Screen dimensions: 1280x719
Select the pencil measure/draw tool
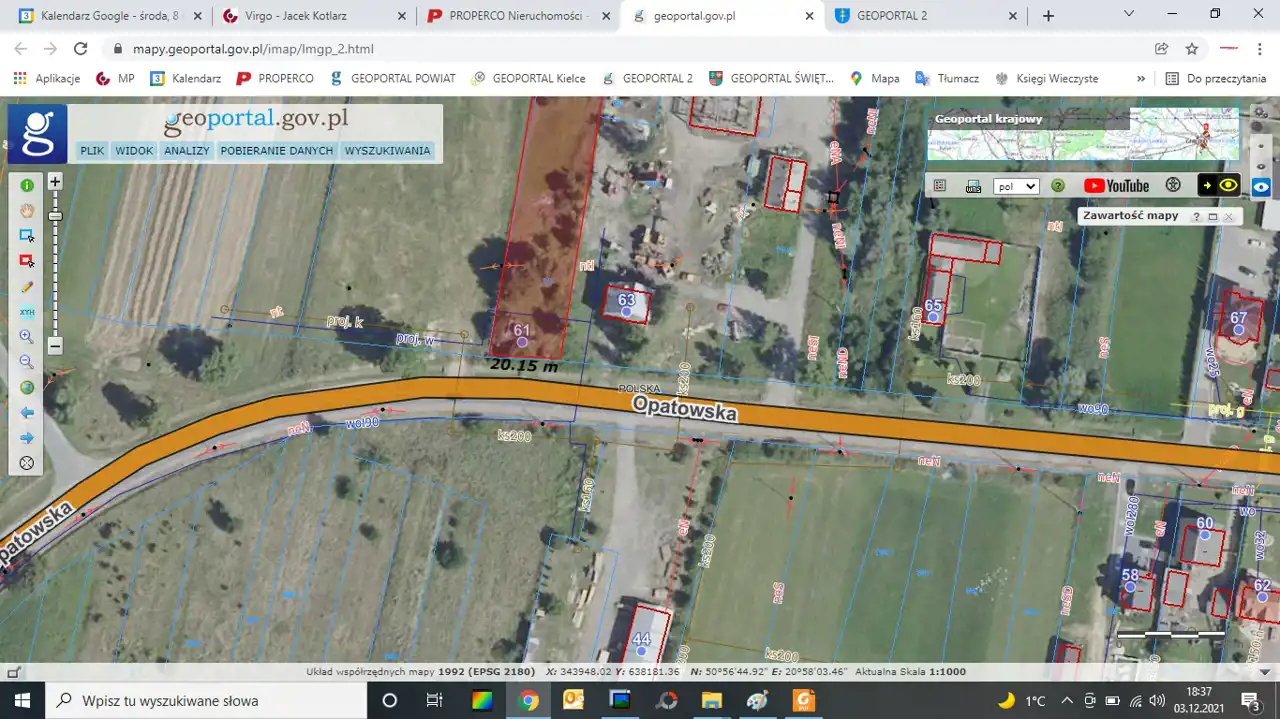(27, 286)
